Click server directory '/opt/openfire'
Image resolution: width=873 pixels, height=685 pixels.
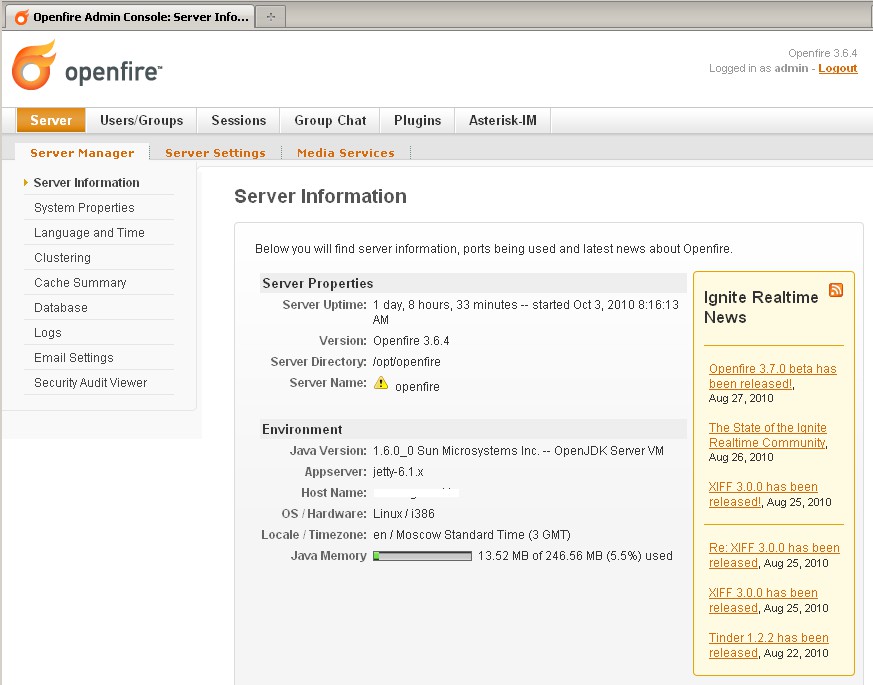pyautogui.click(x=406, y=362)
